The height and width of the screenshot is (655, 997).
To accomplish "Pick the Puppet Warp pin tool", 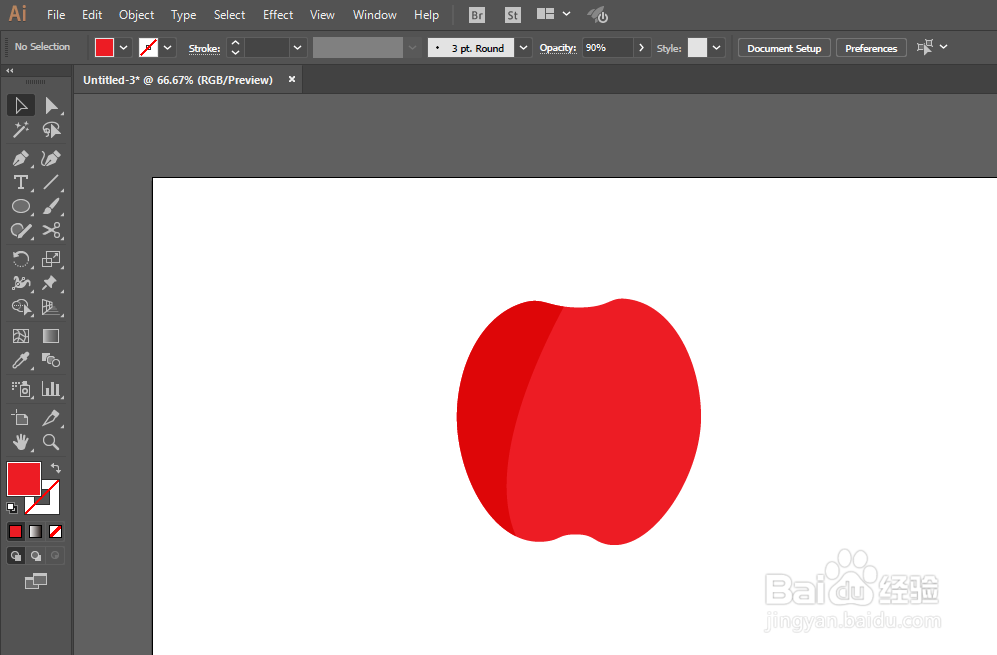I will 51,283.
